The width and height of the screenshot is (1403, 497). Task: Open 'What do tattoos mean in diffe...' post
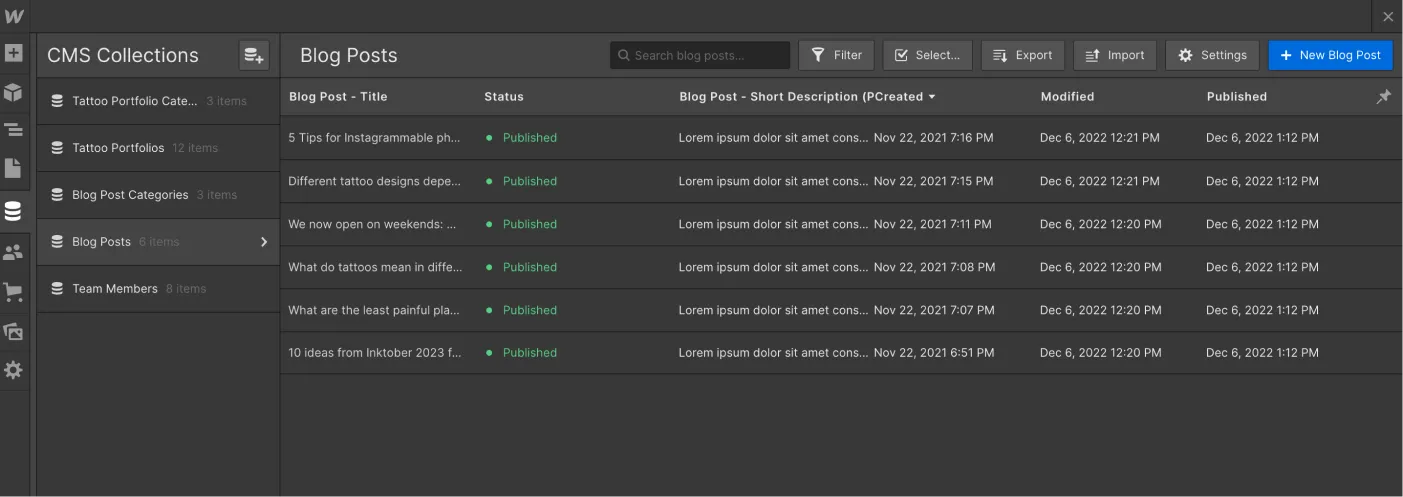point(374,267)
